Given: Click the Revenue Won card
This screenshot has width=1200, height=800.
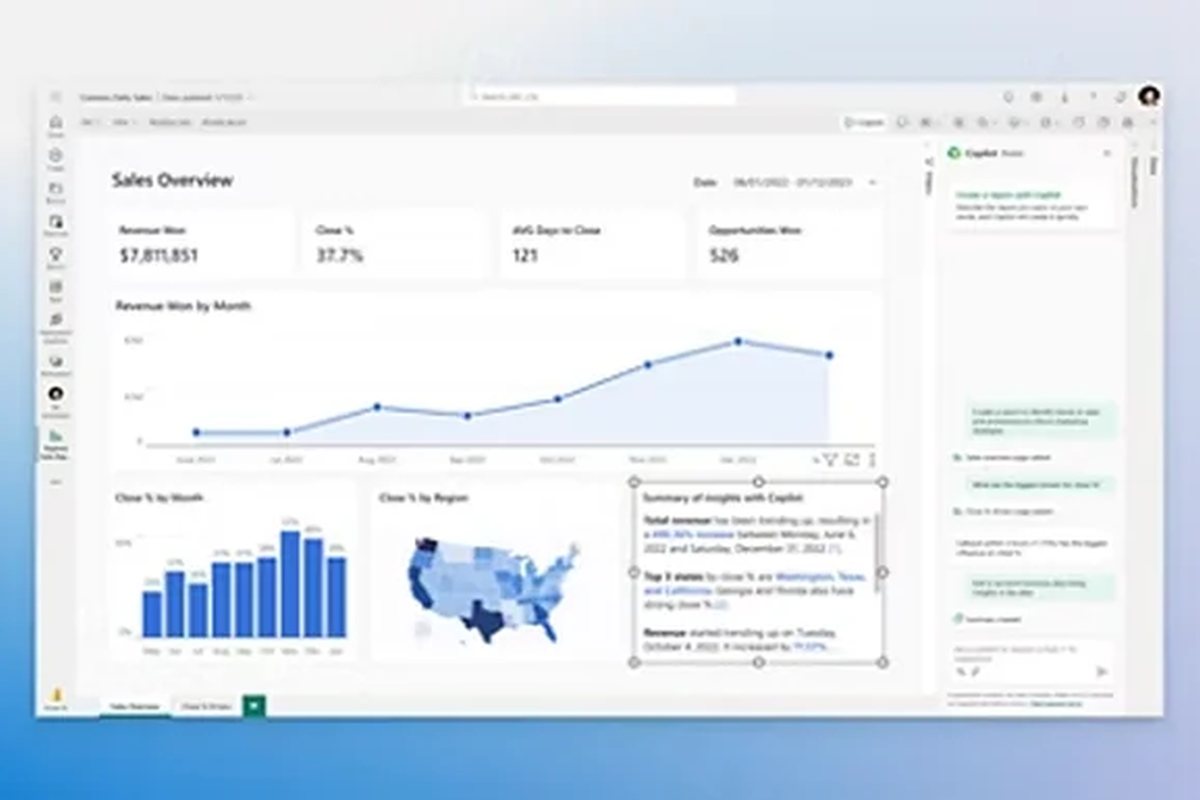Looking at the screenshot, I should [x=201, y=244].
